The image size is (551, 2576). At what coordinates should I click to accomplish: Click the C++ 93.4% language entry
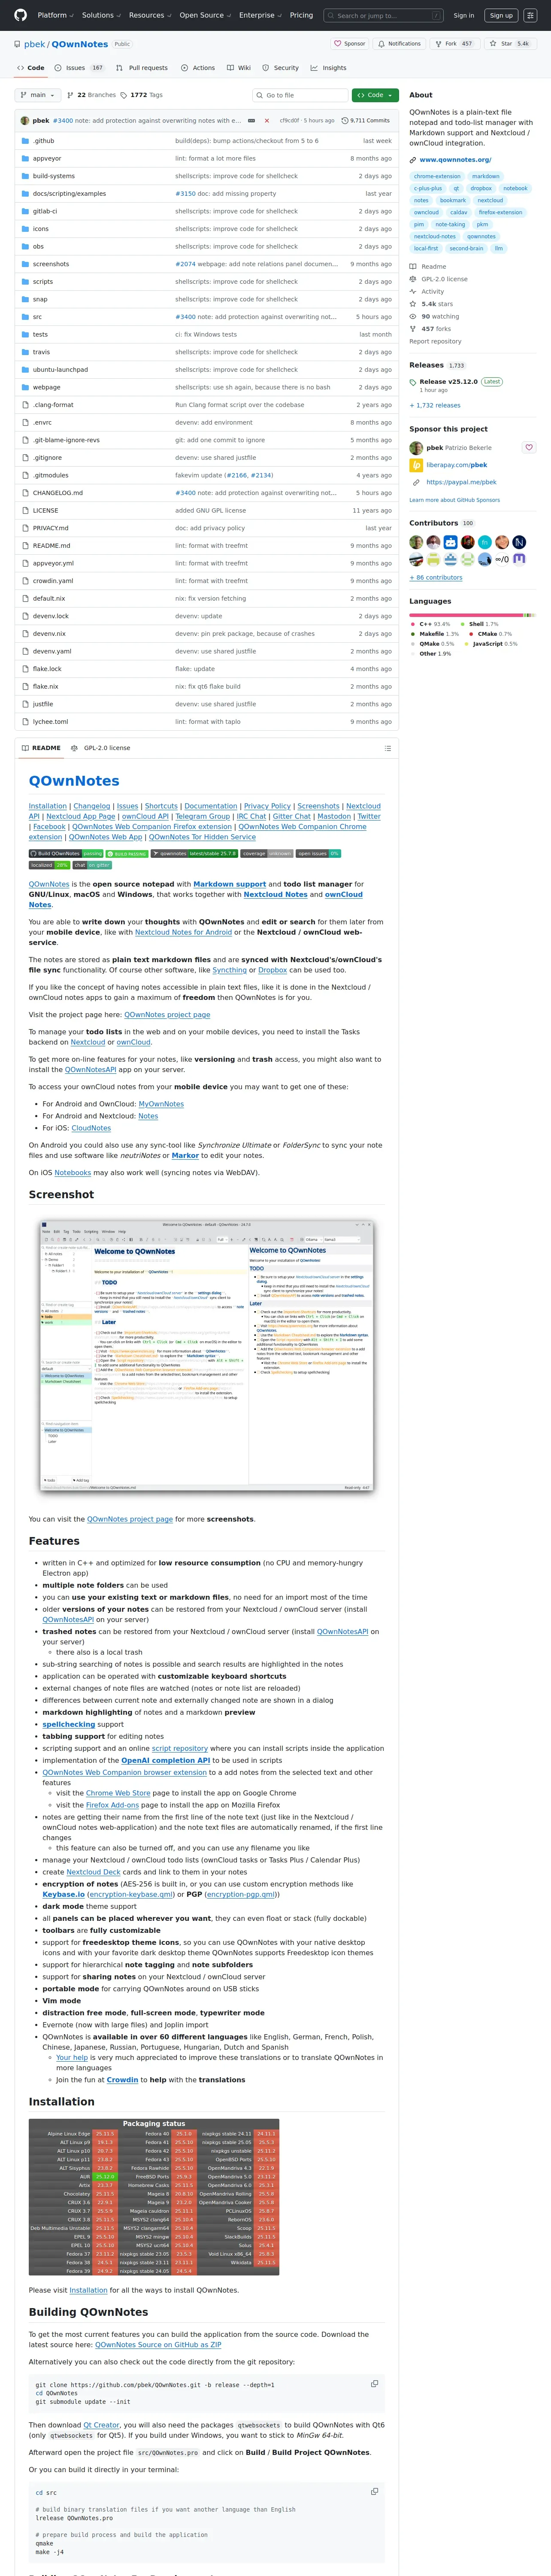tap(430, 624)
